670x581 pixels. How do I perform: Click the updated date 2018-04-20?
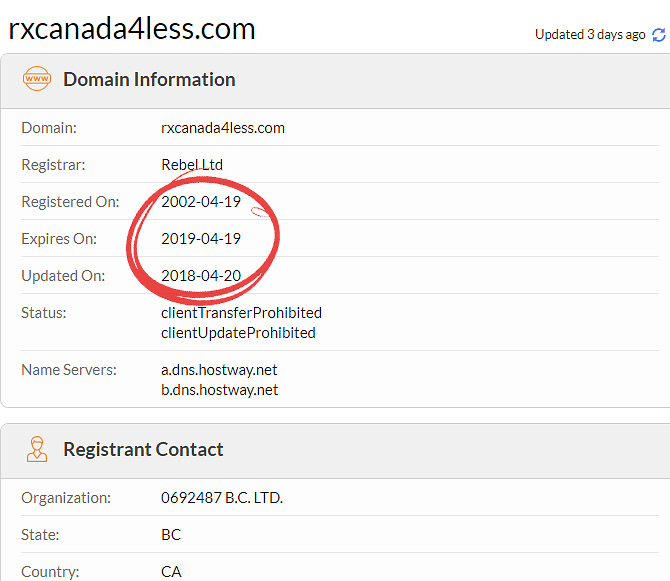pyautogui.click(x=201, y=276)
